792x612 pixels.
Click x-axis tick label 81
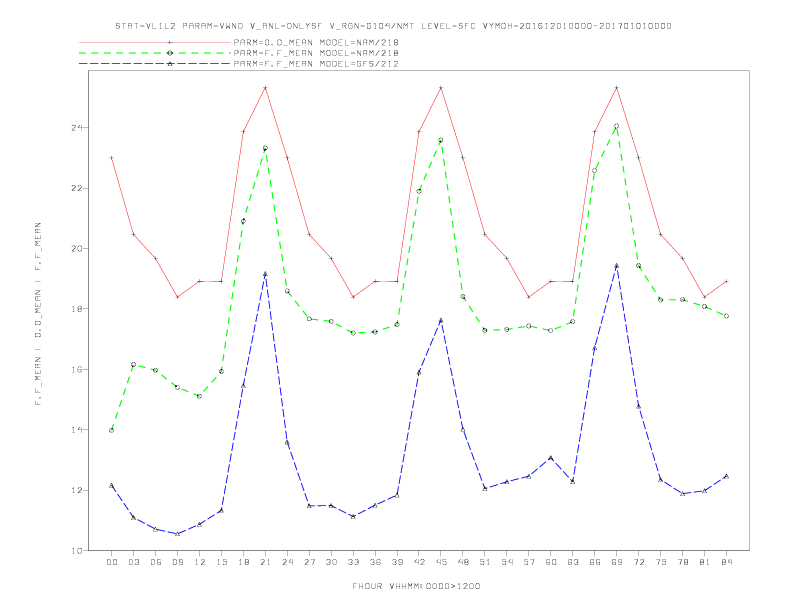[705, 562]
